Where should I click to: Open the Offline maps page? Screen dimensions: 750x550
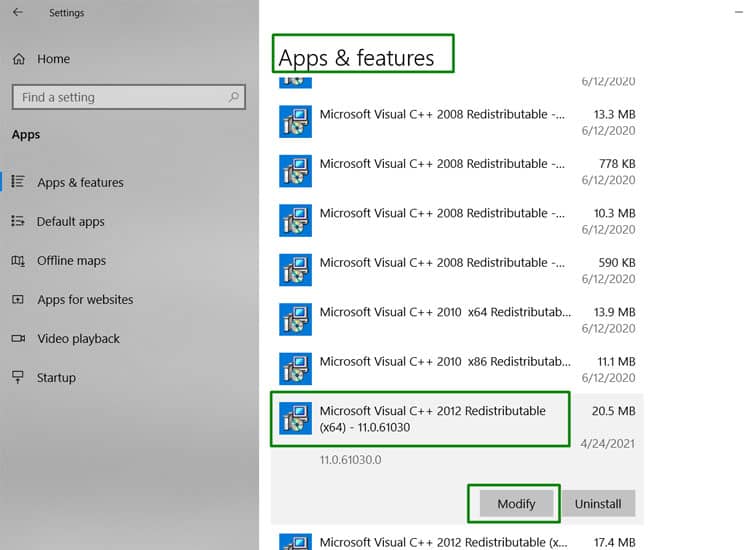[71, 261]
